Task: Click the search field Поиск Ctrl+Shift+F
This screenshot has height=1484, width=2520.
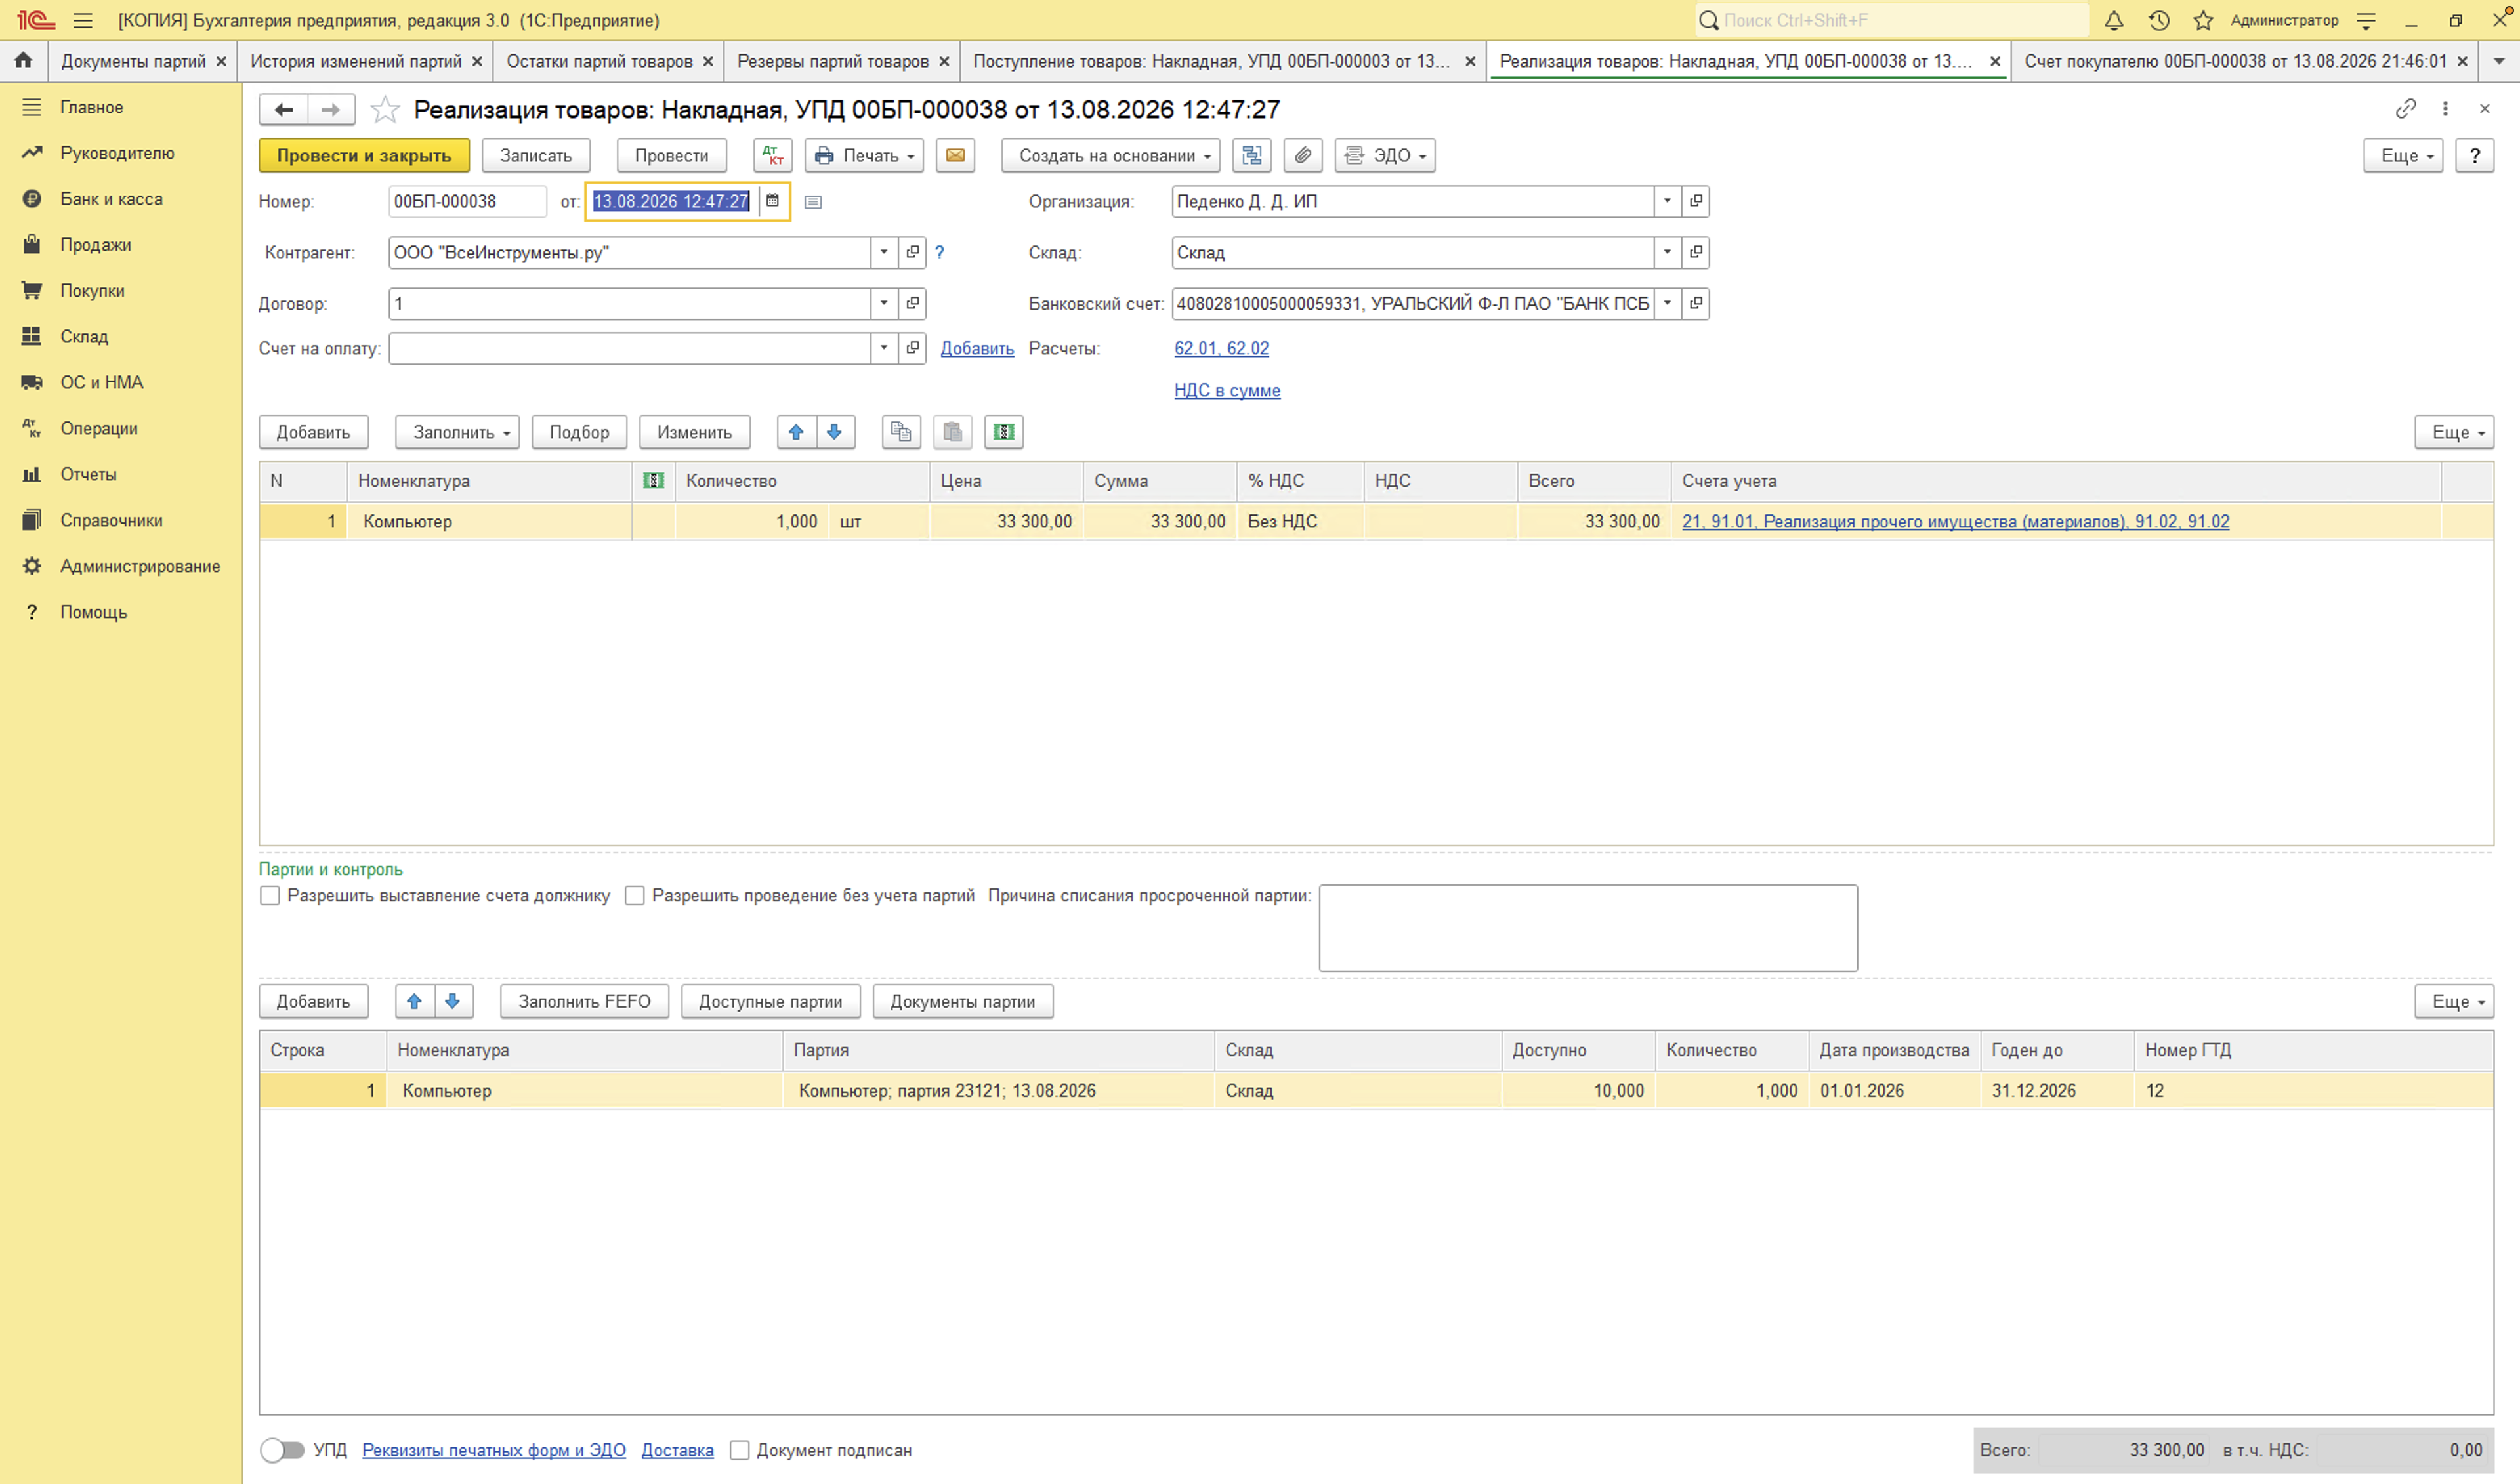Action: point(1892,20)
